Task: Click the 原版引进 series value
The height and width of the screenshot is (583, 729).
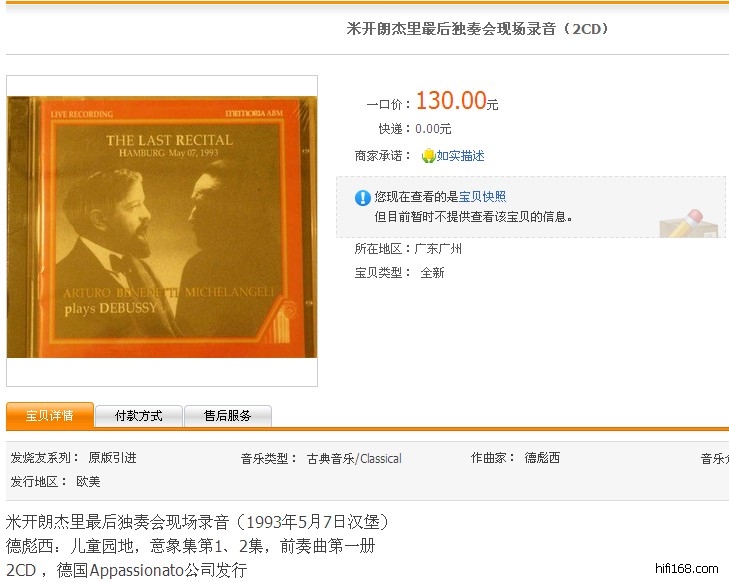Action: 113,457
